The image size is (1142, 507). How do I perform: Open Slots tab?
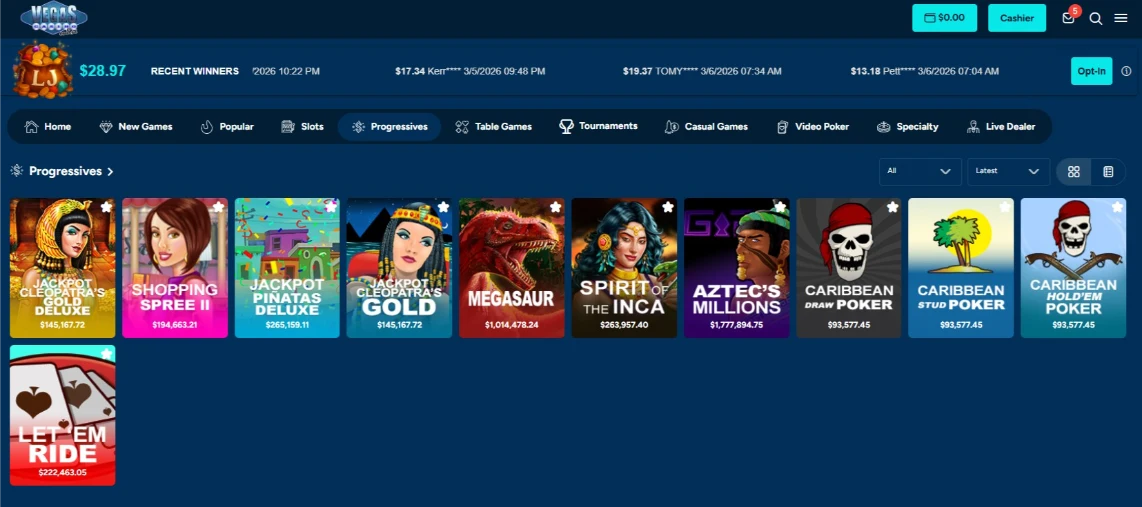click(x=302, y=127)
